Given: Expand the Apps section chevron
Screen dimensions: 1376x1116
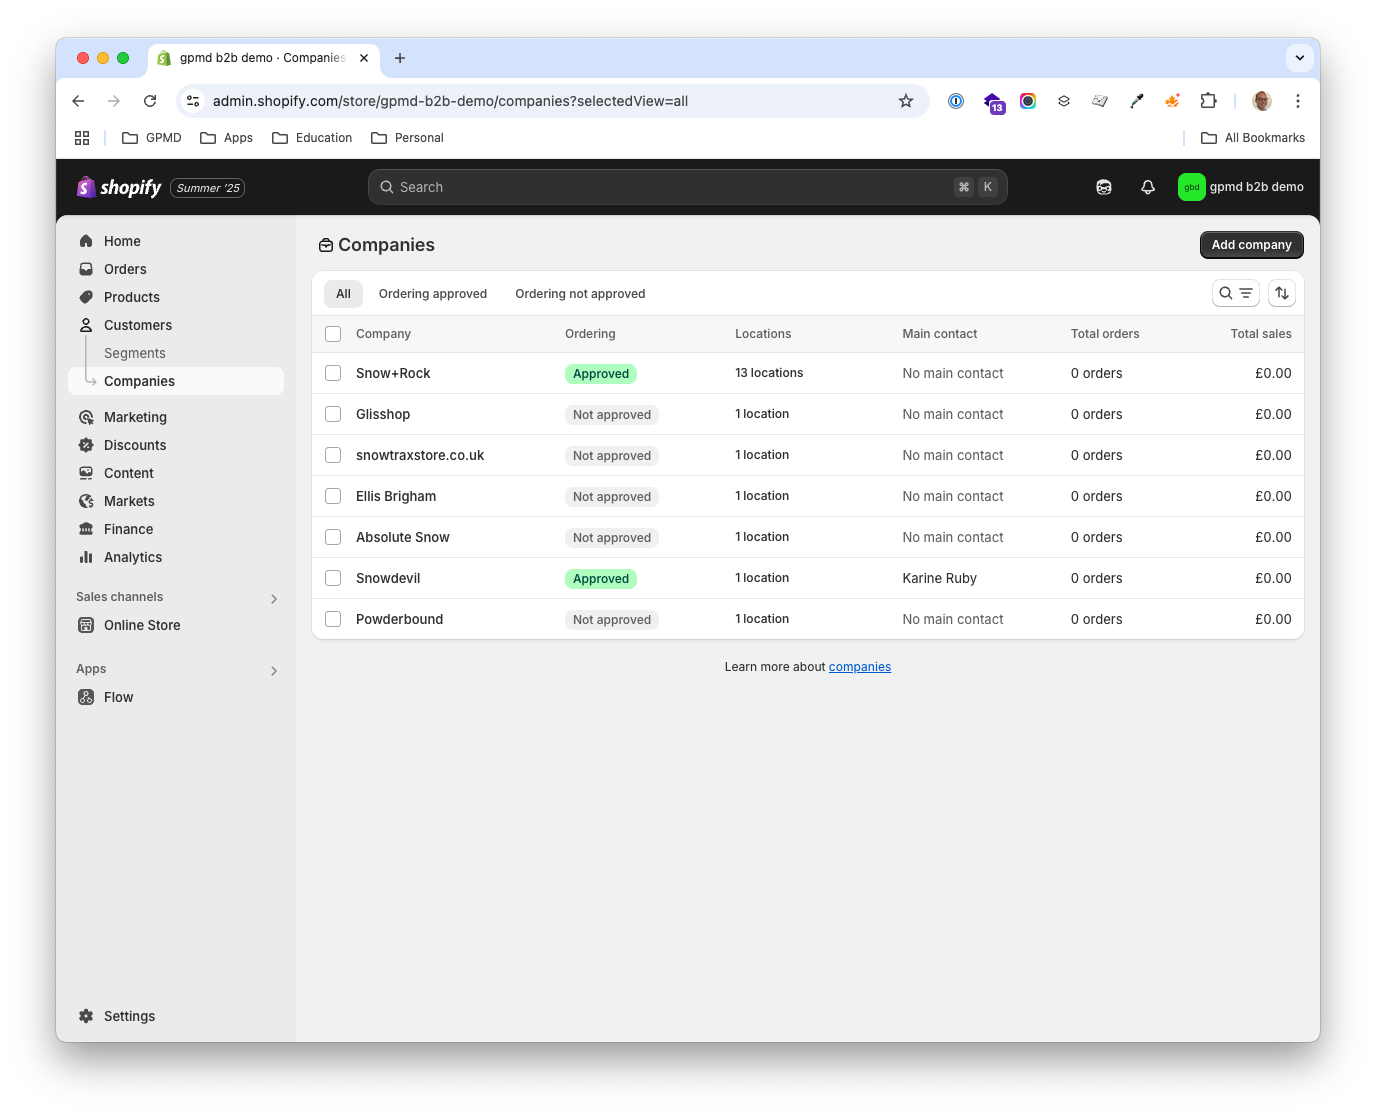Looking at the screenshot, I should [x=274, y=671].
